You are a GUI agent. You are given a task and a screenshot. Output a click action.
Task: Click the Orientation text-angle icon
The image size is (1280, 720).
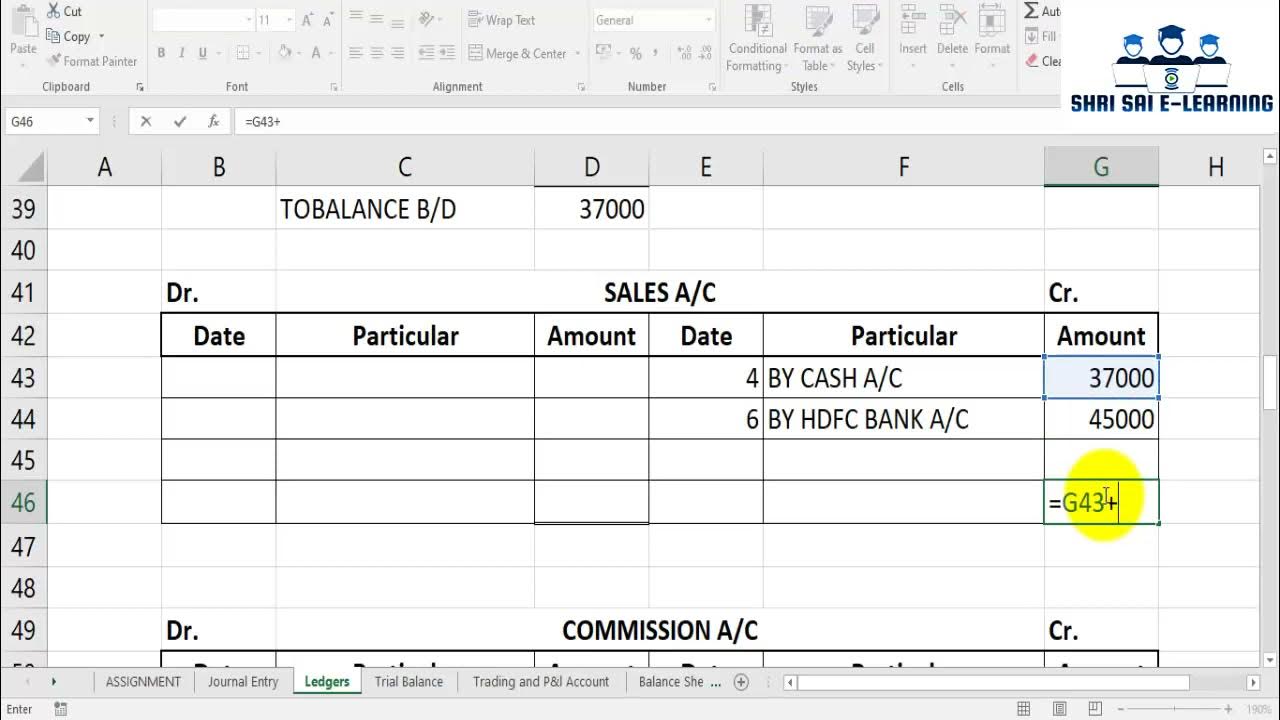[427, 19]
